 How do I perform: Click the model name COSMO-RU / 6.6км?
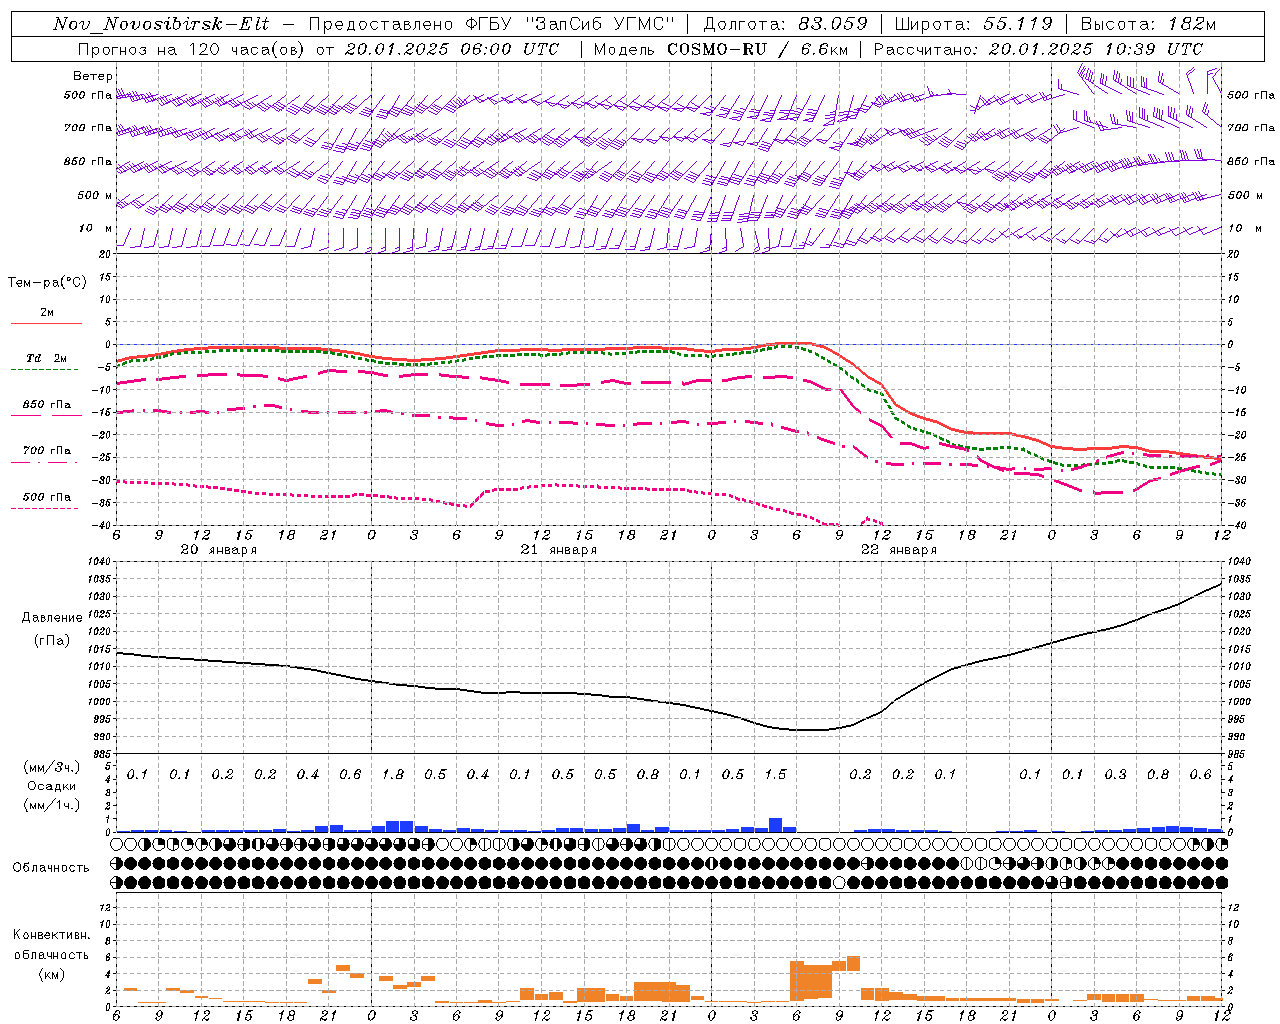[x=757, y=49]
